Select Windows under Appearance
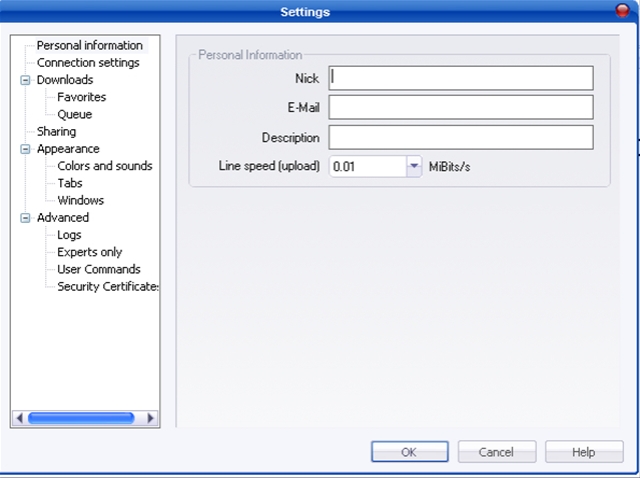 pyautogui.click(x=80, y=201)
